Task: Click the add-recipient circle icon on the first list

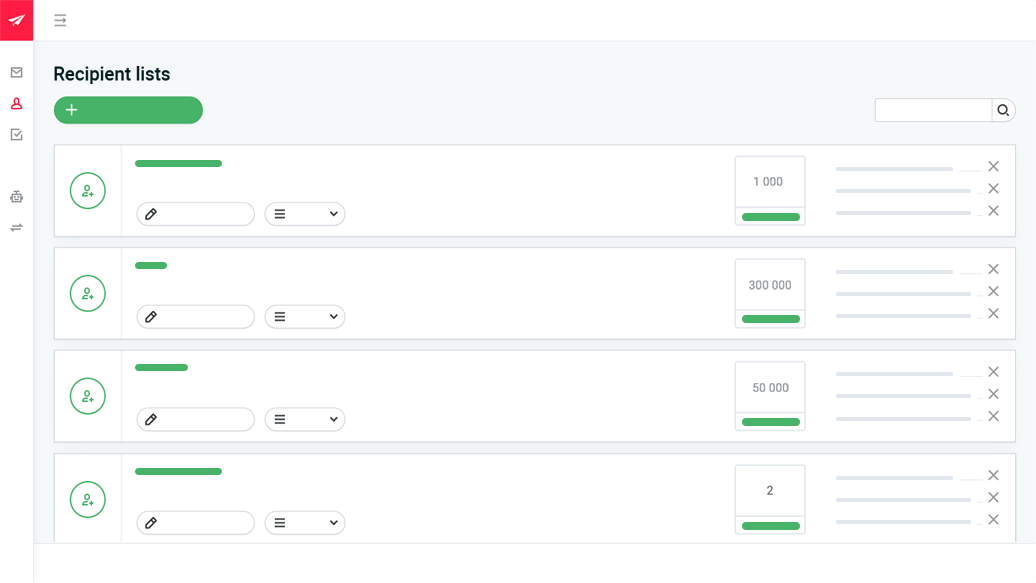Action: pyautogui.click(x=87, y=190)
